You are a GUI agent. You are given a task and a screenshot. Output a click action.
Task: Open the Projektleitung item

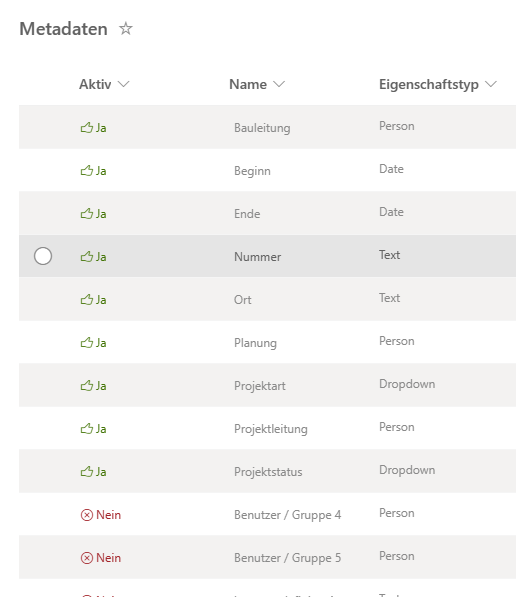tap(271, 429)
